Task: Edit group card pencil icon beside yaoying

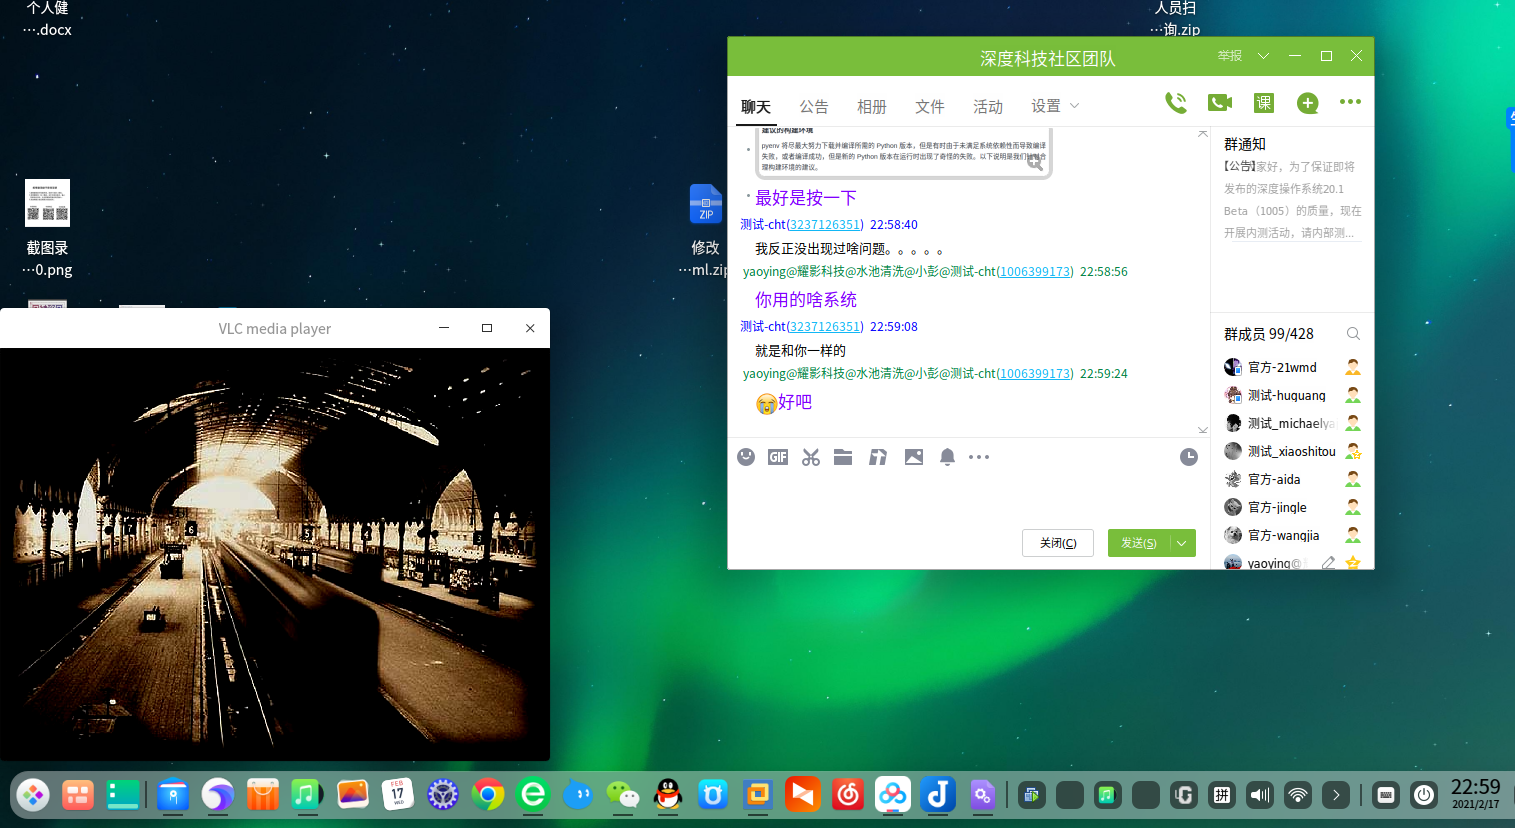Action: point(1328,563)
